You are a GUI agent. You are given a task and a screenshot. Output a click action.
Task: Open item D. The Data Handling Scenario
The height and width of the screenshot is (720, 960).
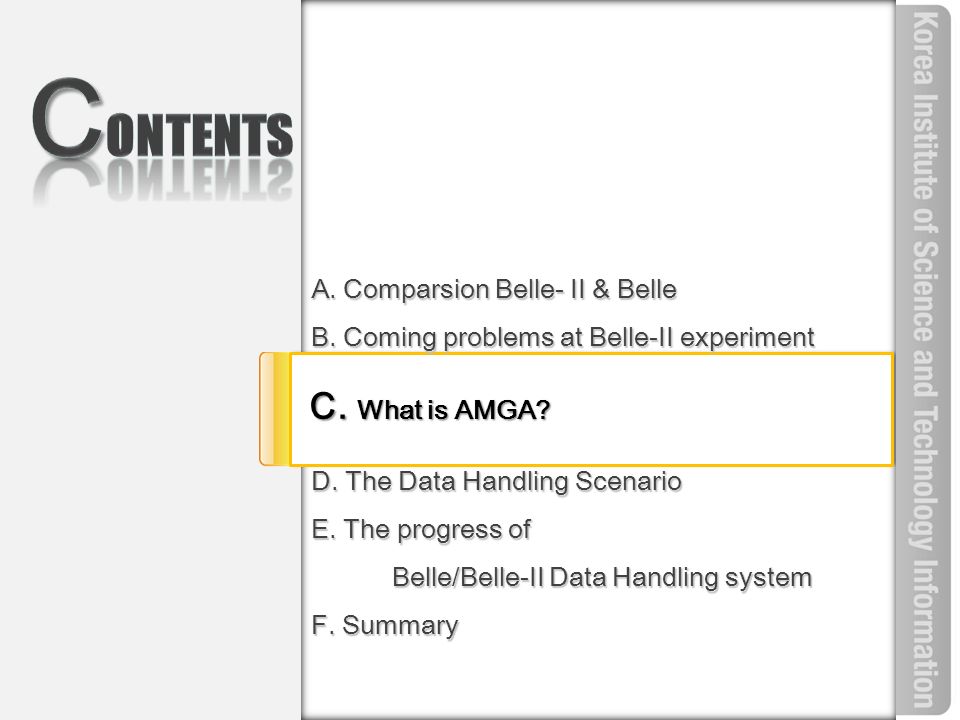497,481
